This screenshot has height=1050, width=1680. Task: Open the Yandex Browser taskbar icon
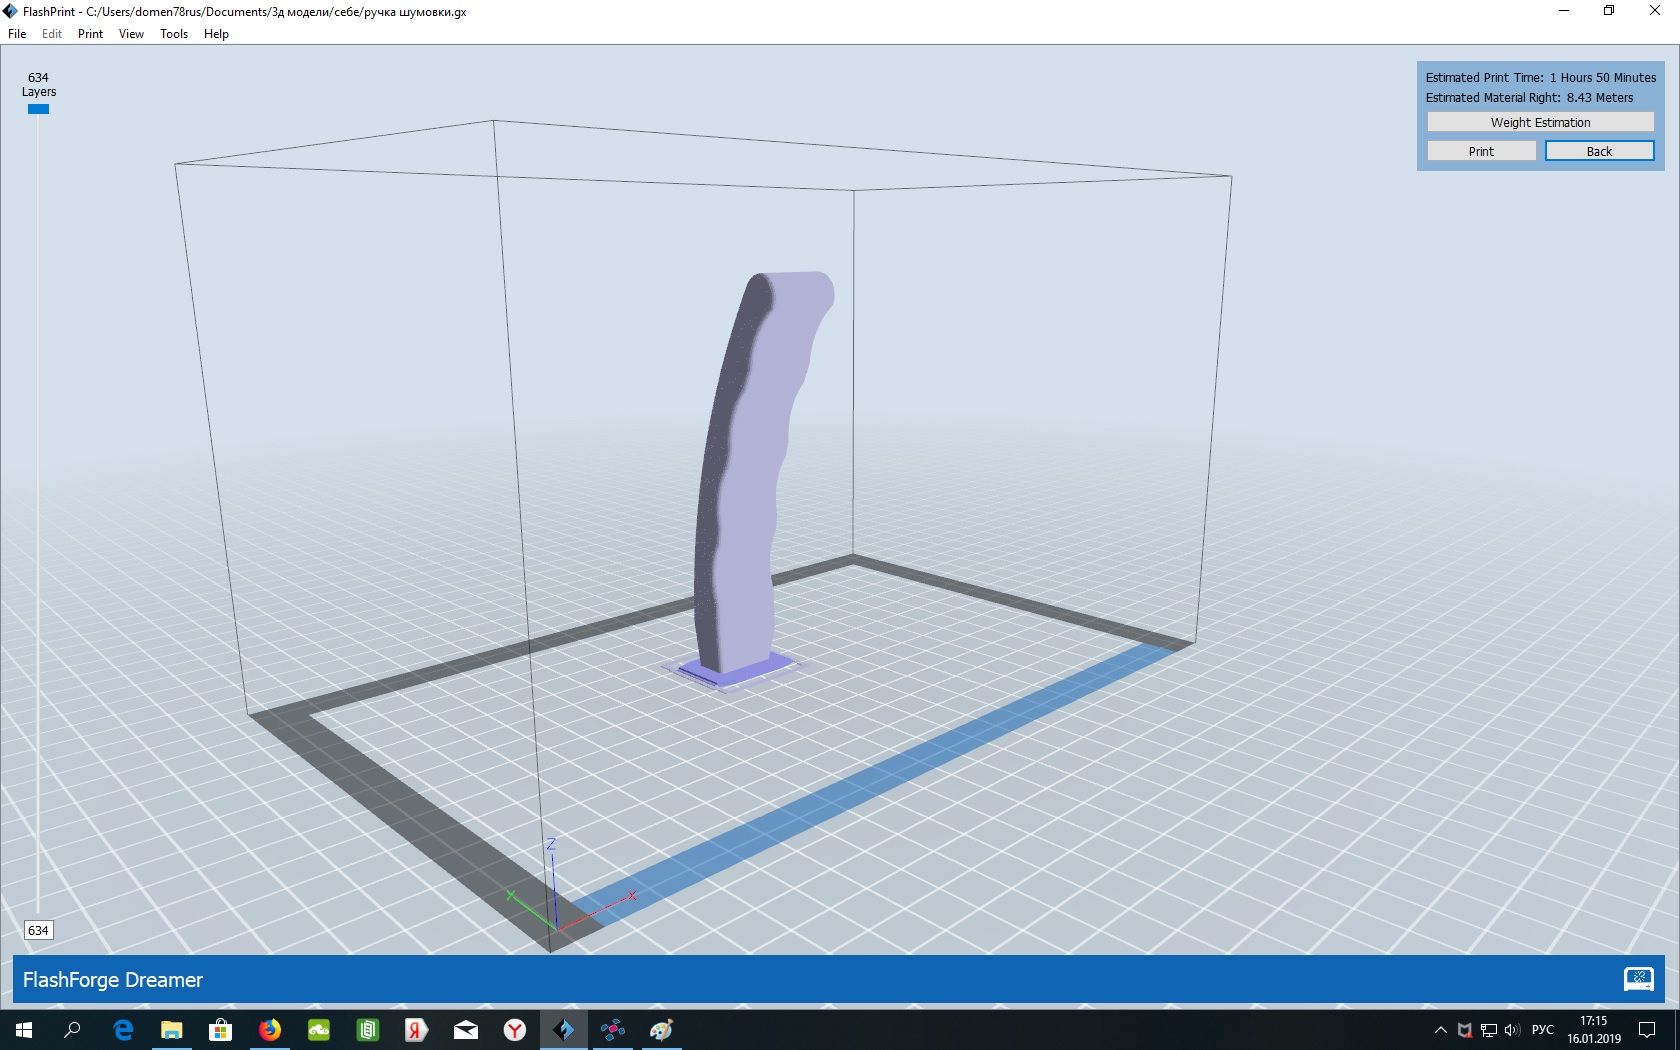tap(515, 1029)
